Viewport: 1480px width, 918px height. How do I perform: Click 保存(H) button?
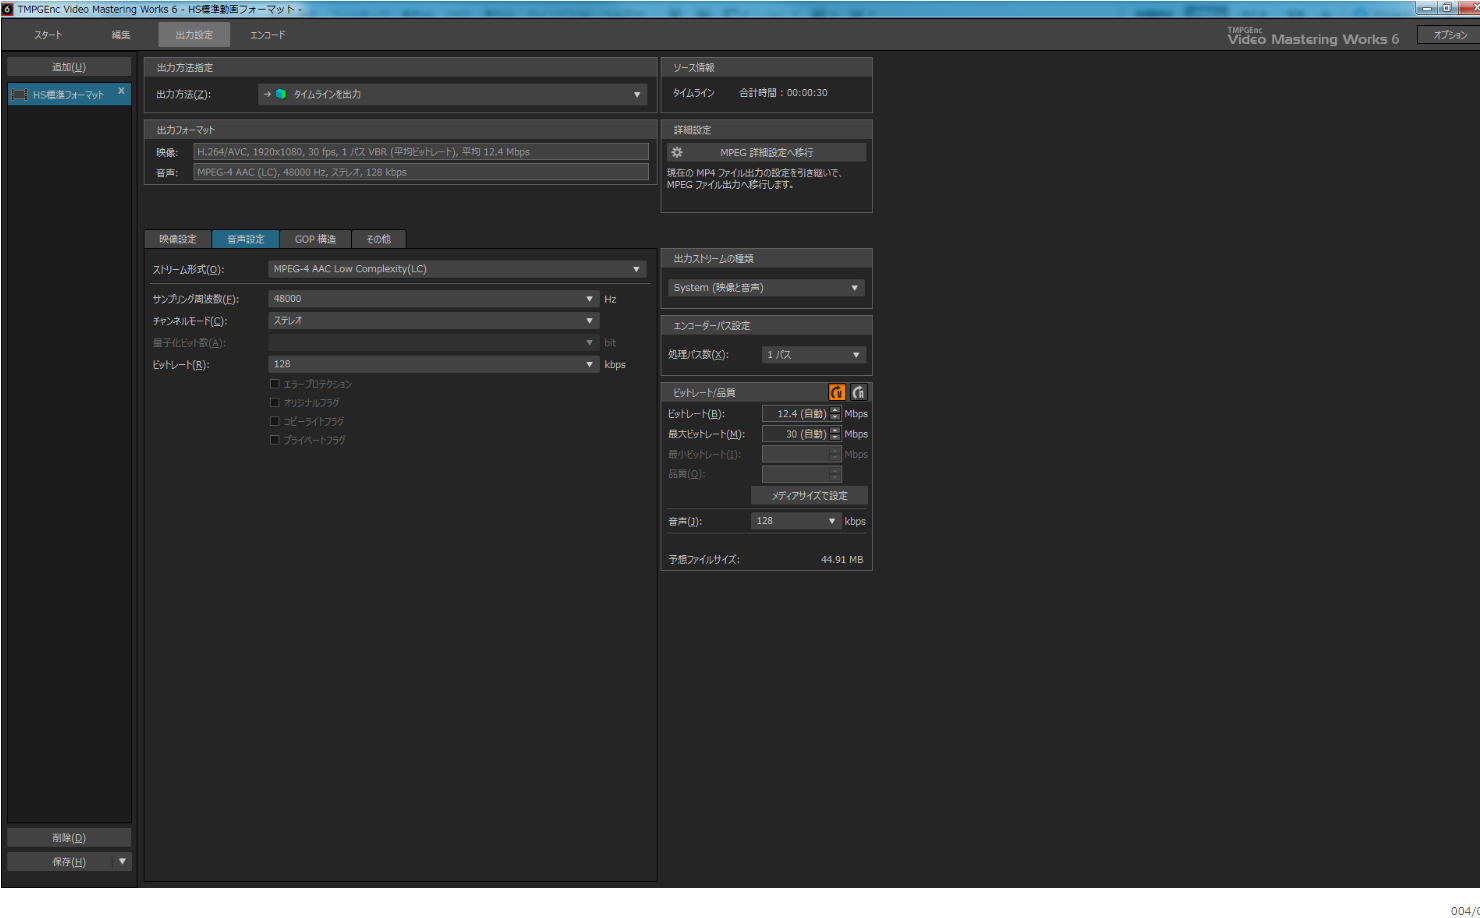tap(61, 861)
